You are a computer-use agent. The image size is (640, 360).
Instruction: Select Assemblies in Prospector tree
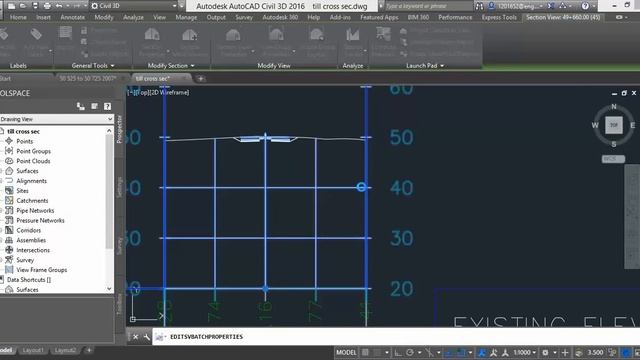pyautogui.click(x=31, y=240)
